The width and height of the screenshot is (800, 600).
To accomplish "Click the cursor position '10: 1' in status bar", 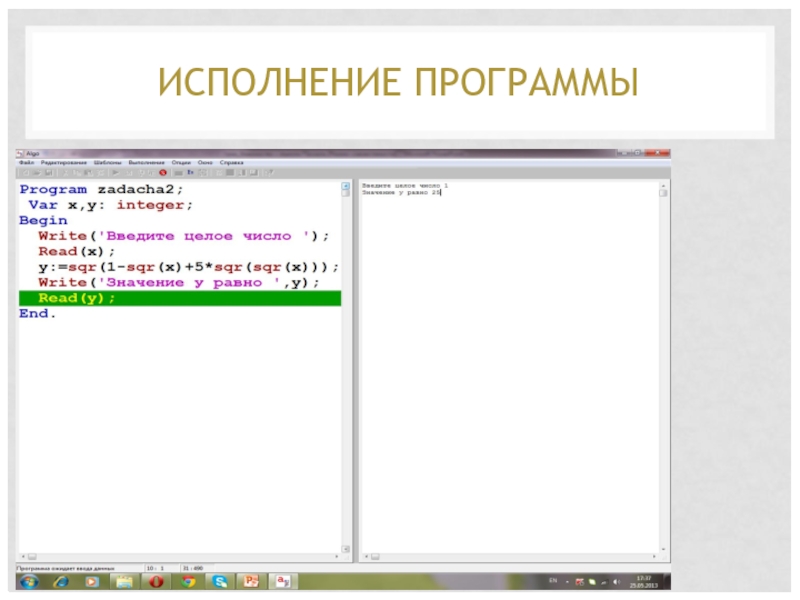I will pos(156,568).
